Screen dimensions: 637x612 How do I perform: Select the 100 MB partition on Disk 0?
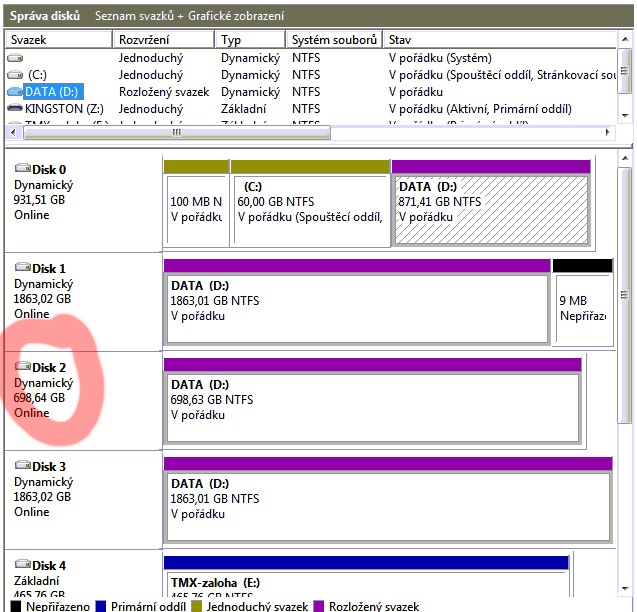(195, 210)
